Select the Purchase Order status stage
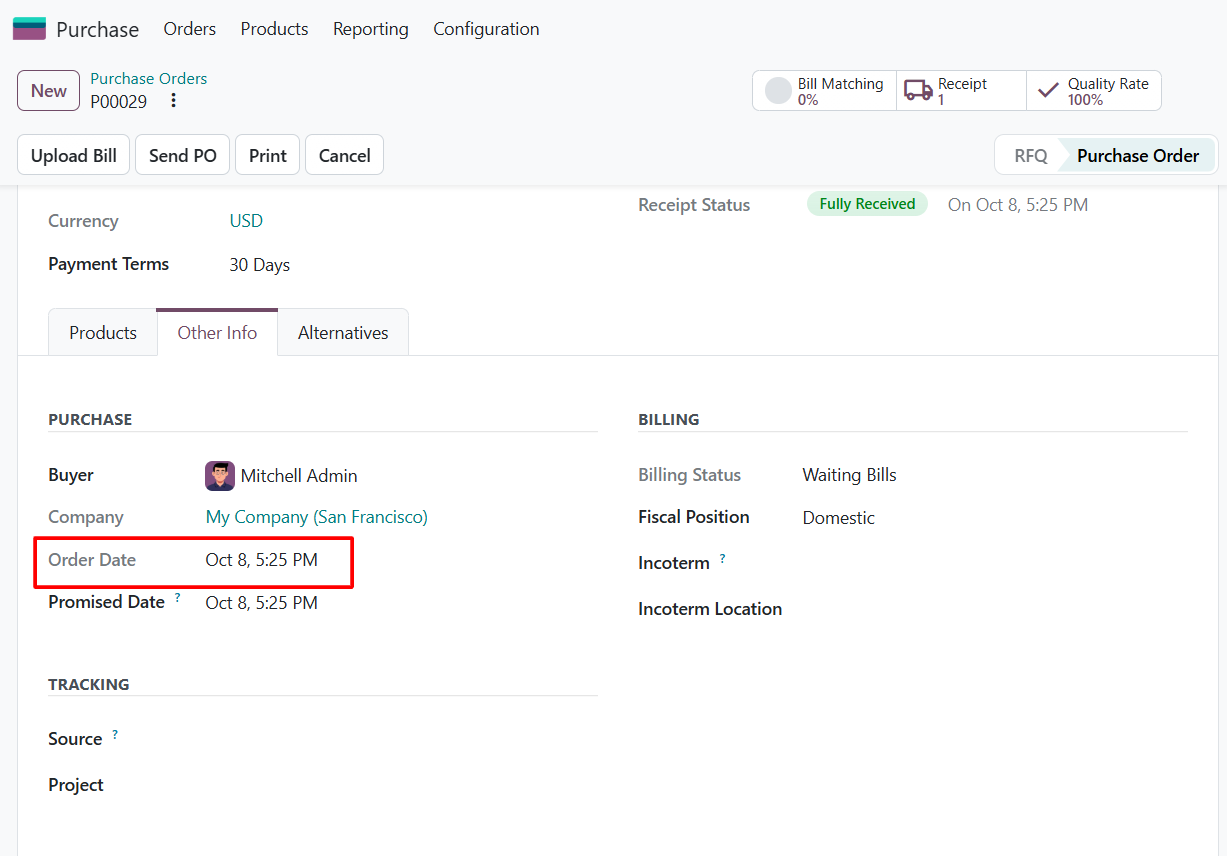The height and width of the screenshot is (856, 1227). pyautogui.click(x=1138, y=156)
